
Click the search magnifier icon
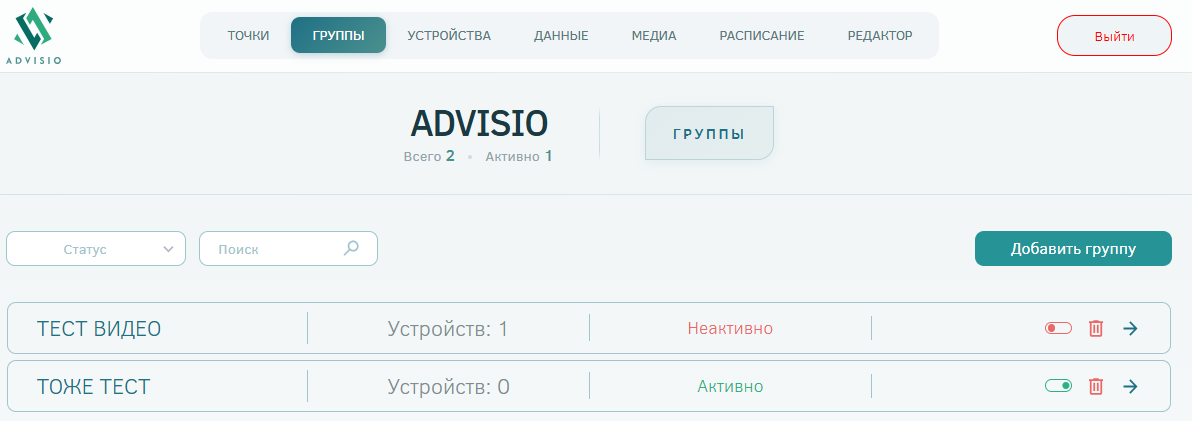click(351, 248)
